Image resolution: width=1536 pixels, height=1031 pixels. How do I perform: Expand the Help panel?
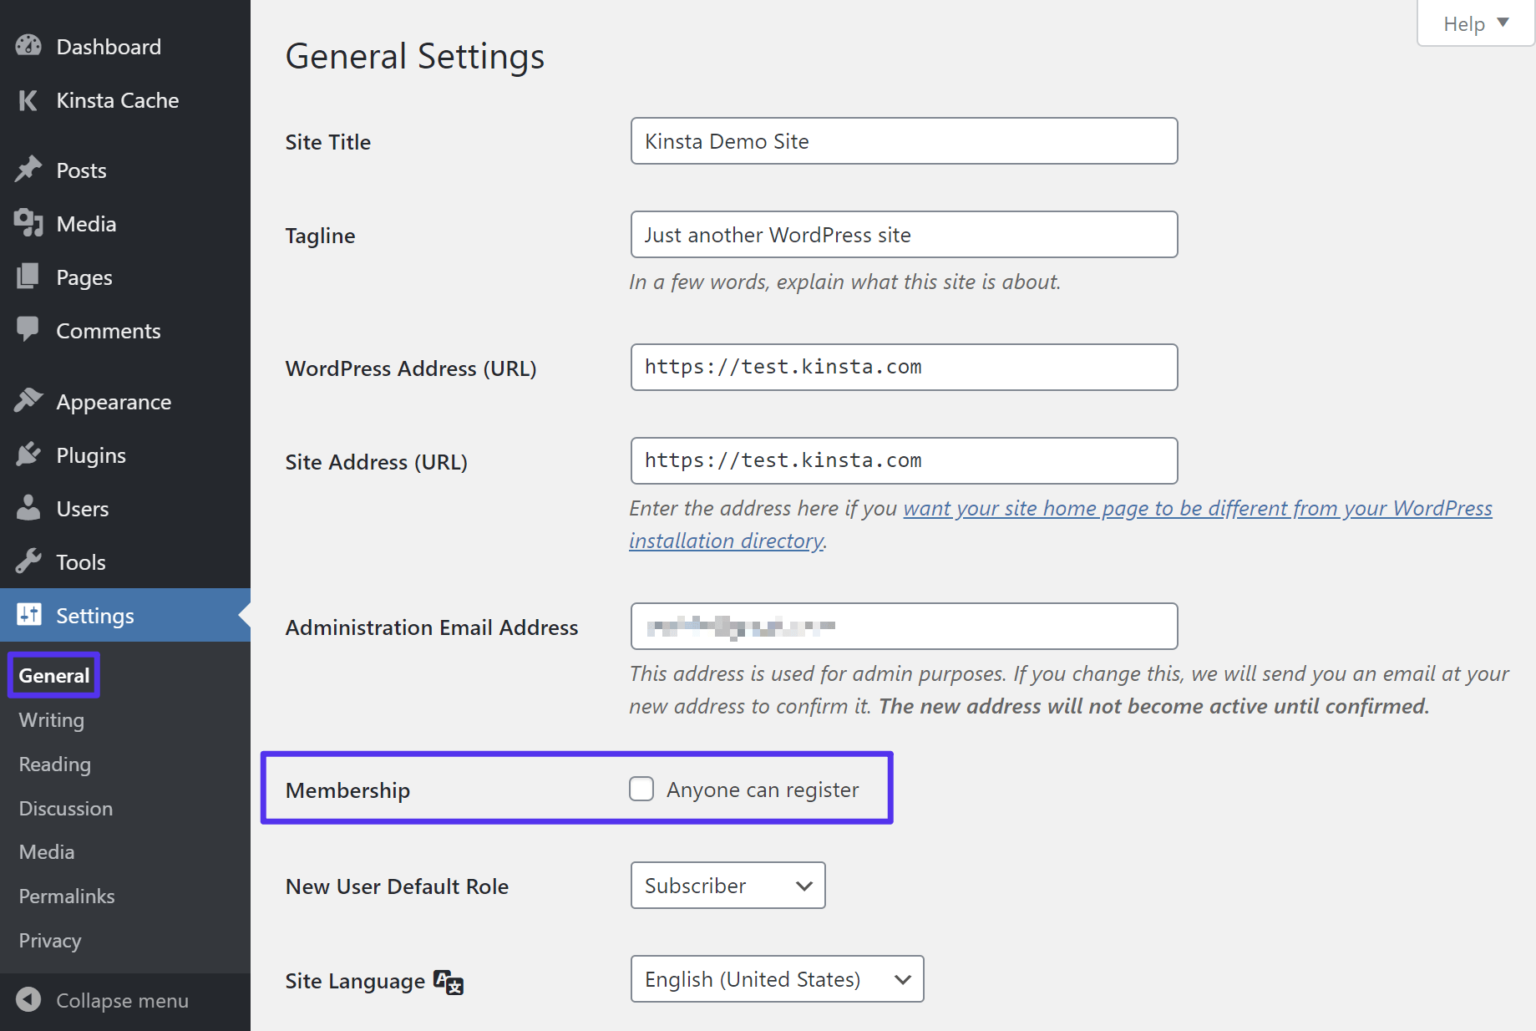pyautogui.click(x=1473, y=23)
